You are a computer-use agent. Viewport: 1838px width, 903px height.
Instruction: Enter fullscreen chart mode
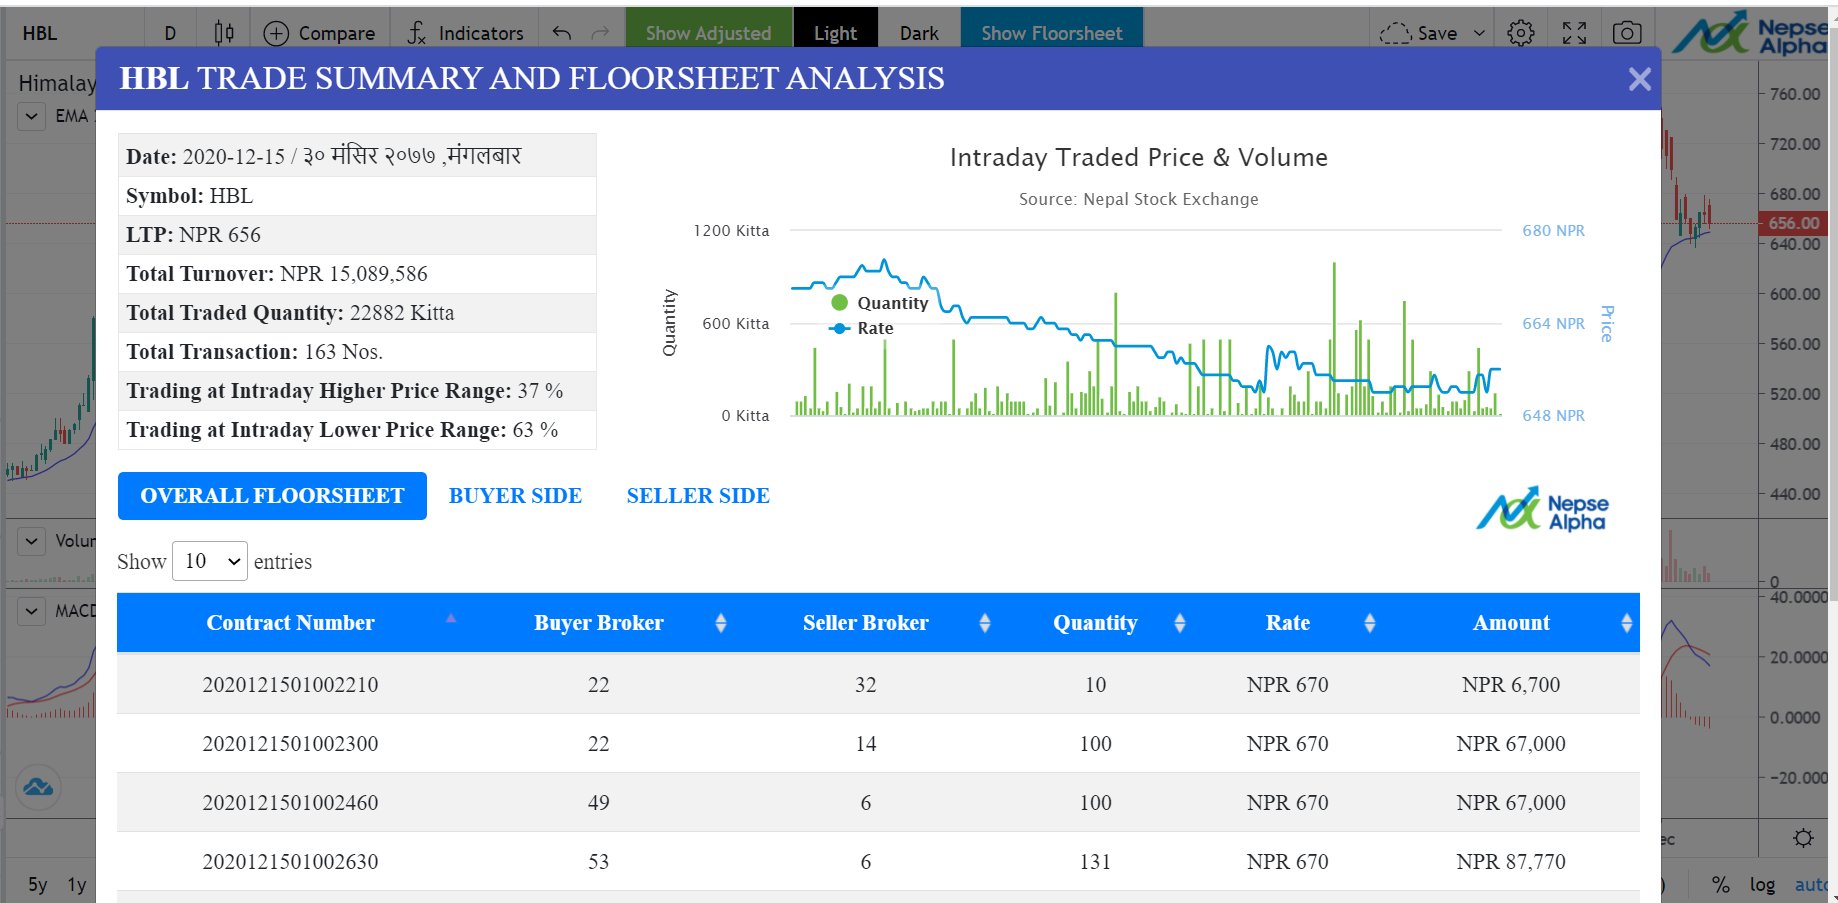pyautogui.click(x=1574, y=33)
